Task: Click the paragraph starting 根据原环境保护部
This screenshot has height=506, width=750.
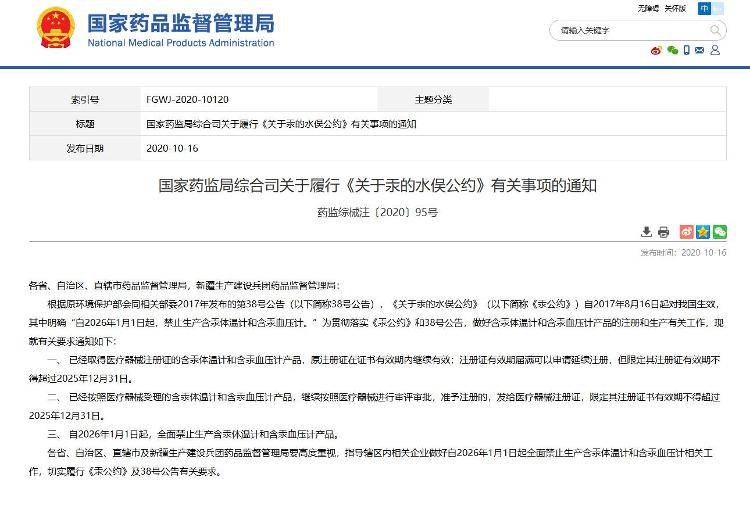Action: tap(376, 323)
